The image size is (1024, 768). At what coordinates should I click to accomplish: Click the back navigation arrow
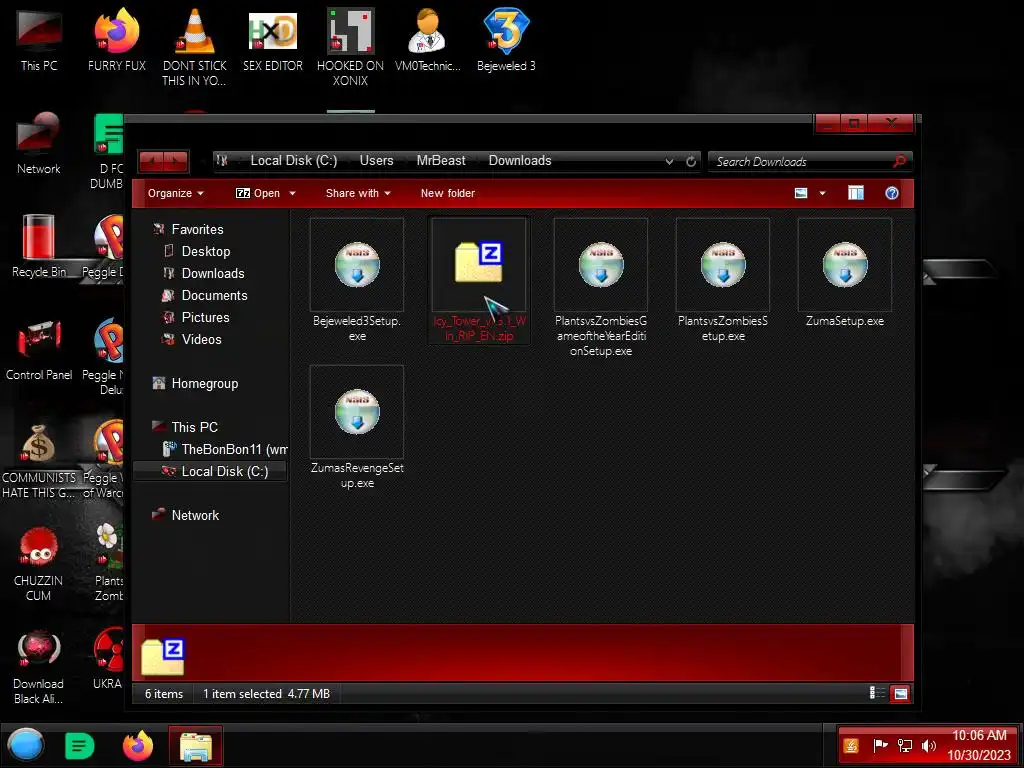point(152,161)
